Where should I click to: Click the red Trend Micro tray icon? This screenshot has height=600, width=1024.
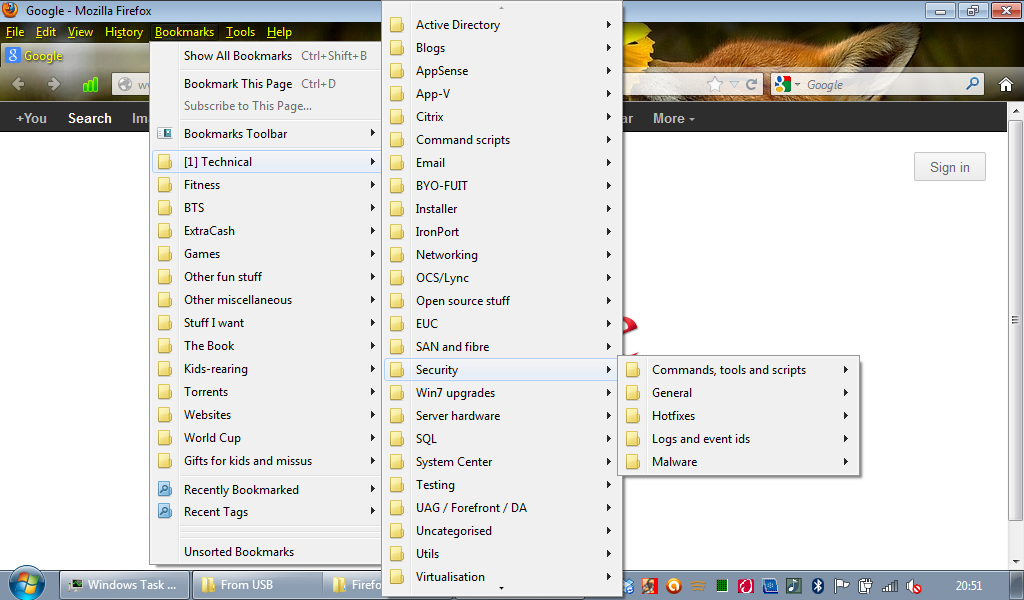pyautogui.click(x=746, y=586)
